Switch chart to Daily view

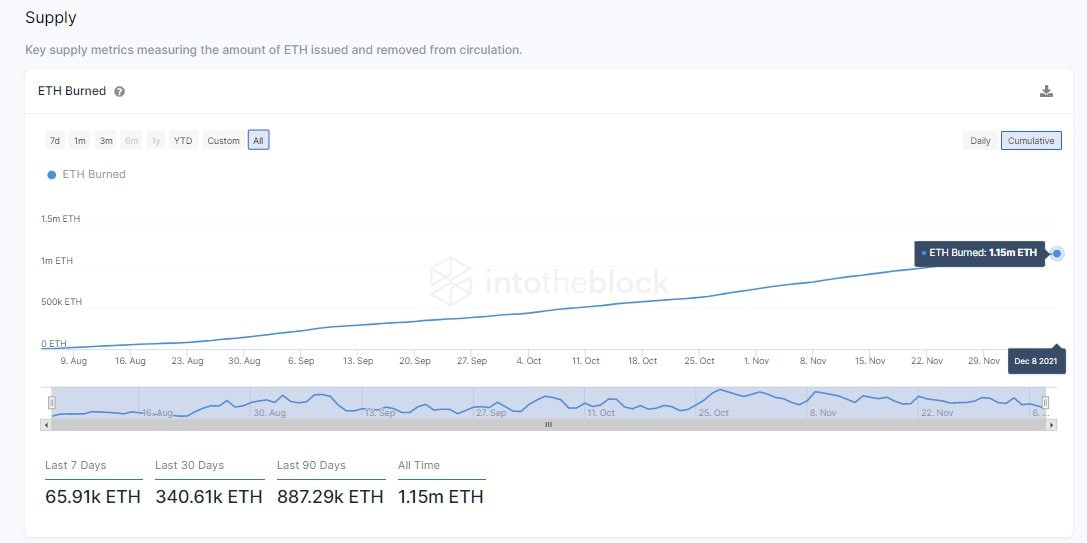coord(980,141)
